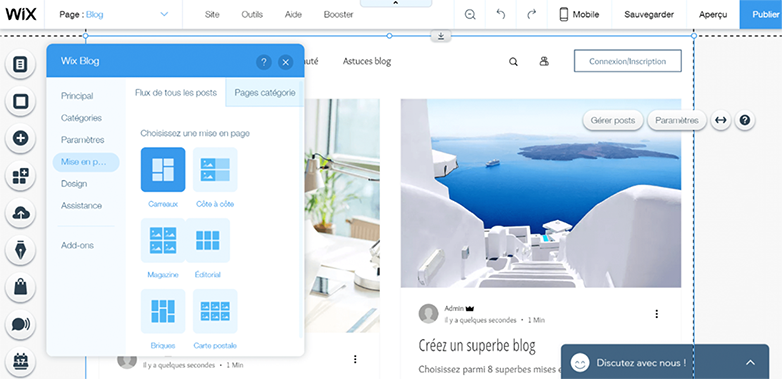Click the Santorini blog post image

[x=541, y=193]
